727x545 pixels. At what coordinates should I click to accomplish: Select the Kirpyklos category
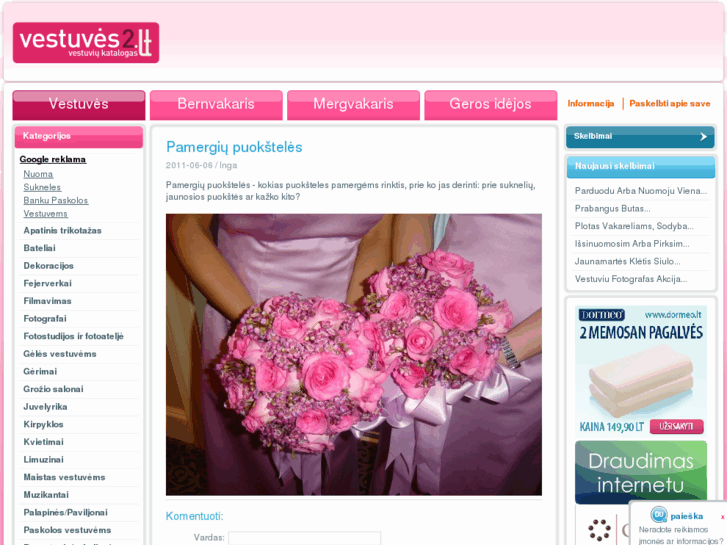[43, 424]
